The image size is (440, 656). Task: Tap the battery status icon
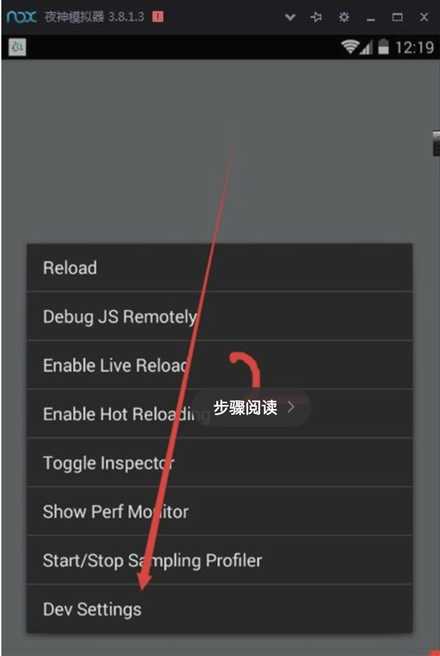(383, 47)
